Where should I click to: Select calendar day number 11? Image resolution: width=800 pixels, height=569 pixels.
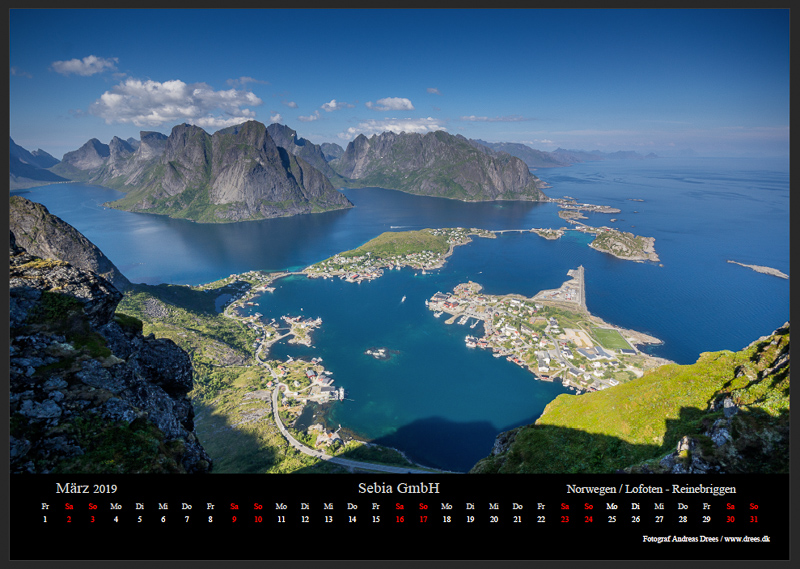click(281, 519)
